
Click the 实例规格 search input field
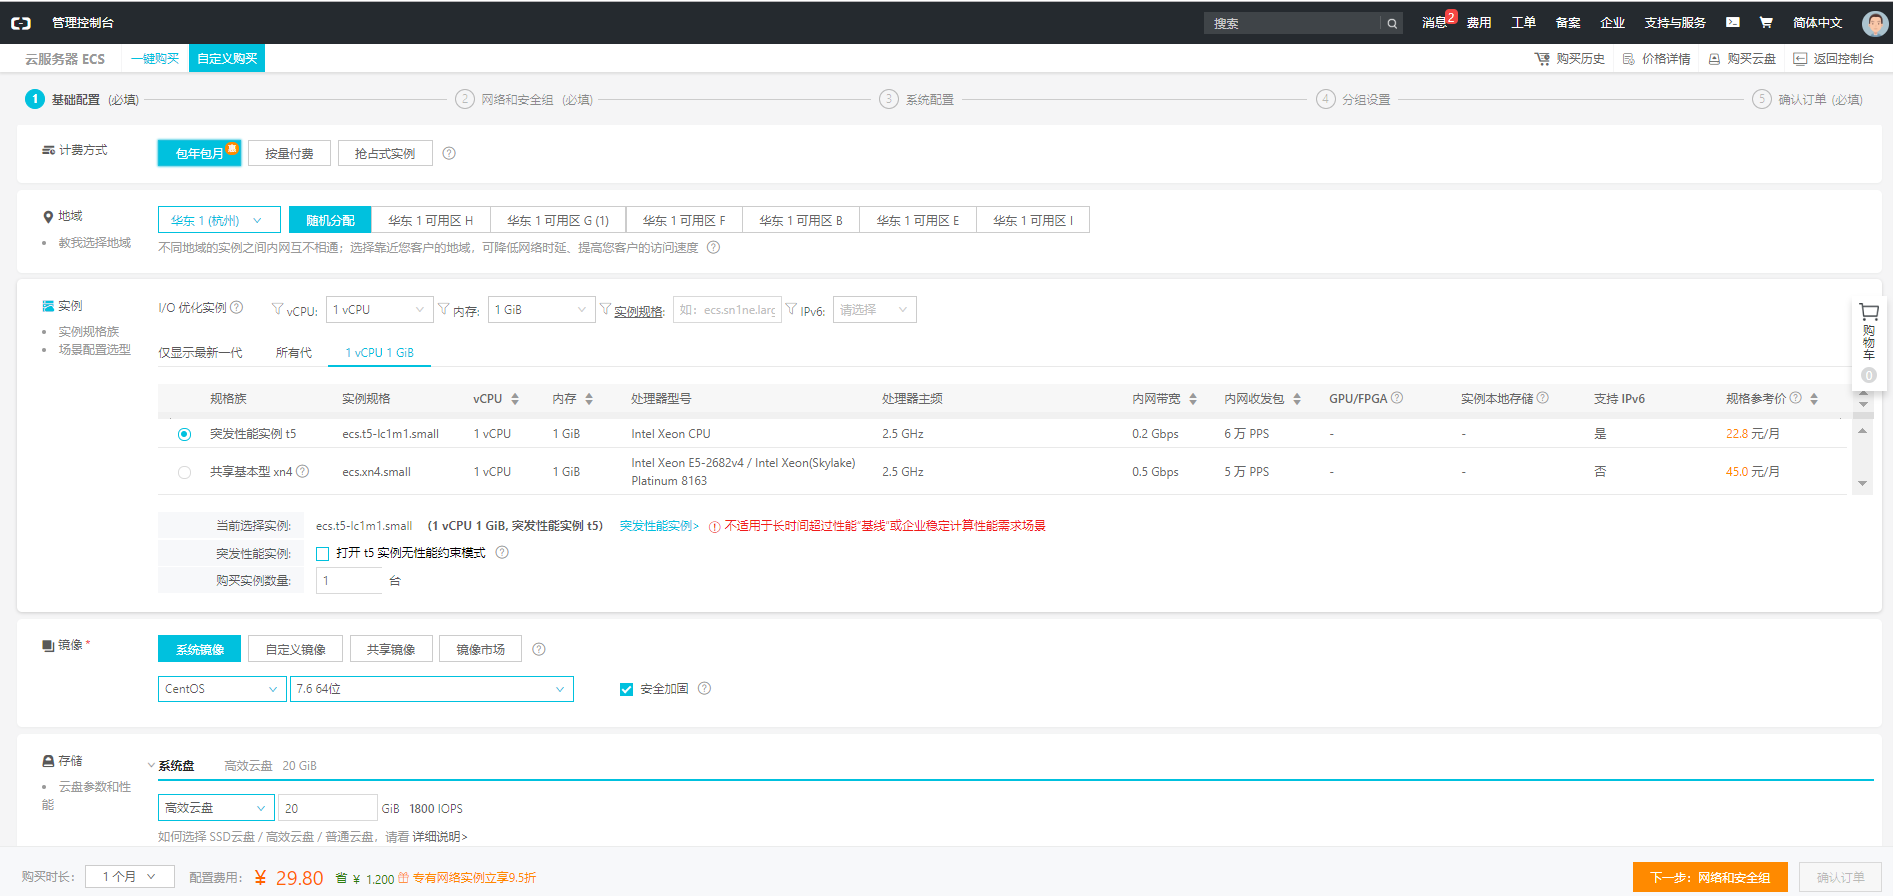click(727, 310)
